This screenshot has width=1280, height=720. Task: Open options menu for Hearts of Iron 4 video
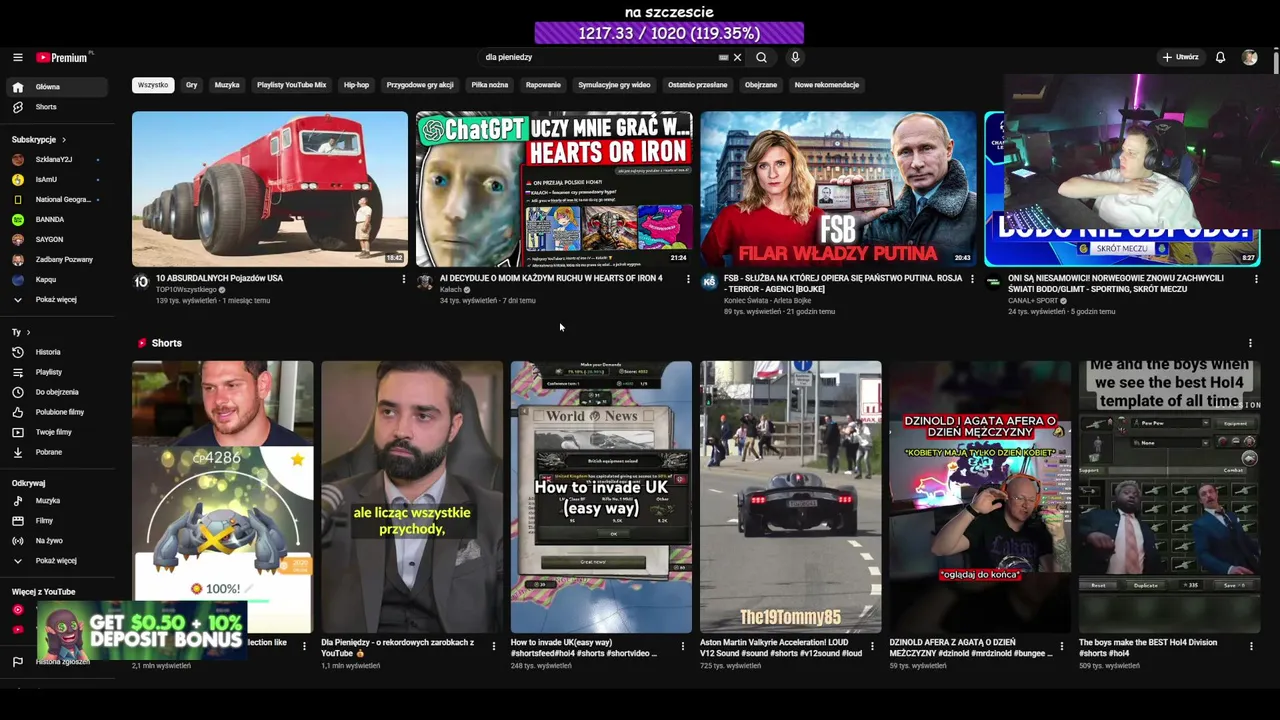coord(688,279)
